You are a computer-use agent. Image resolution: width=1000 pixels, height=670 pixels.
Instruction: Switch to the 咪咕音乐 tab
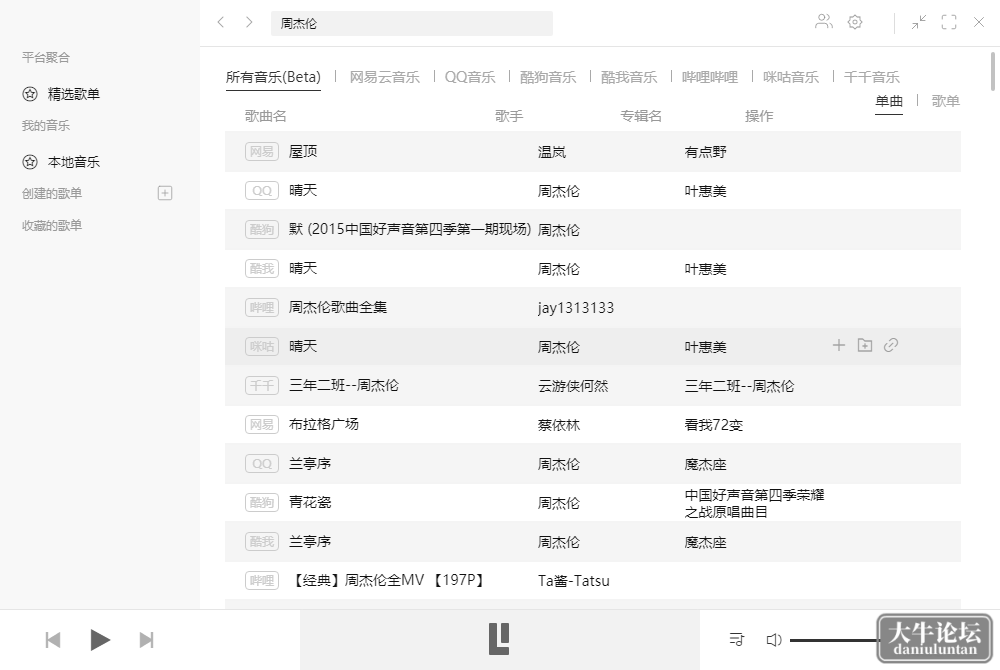pyautogui.click(x=791, y=77)
